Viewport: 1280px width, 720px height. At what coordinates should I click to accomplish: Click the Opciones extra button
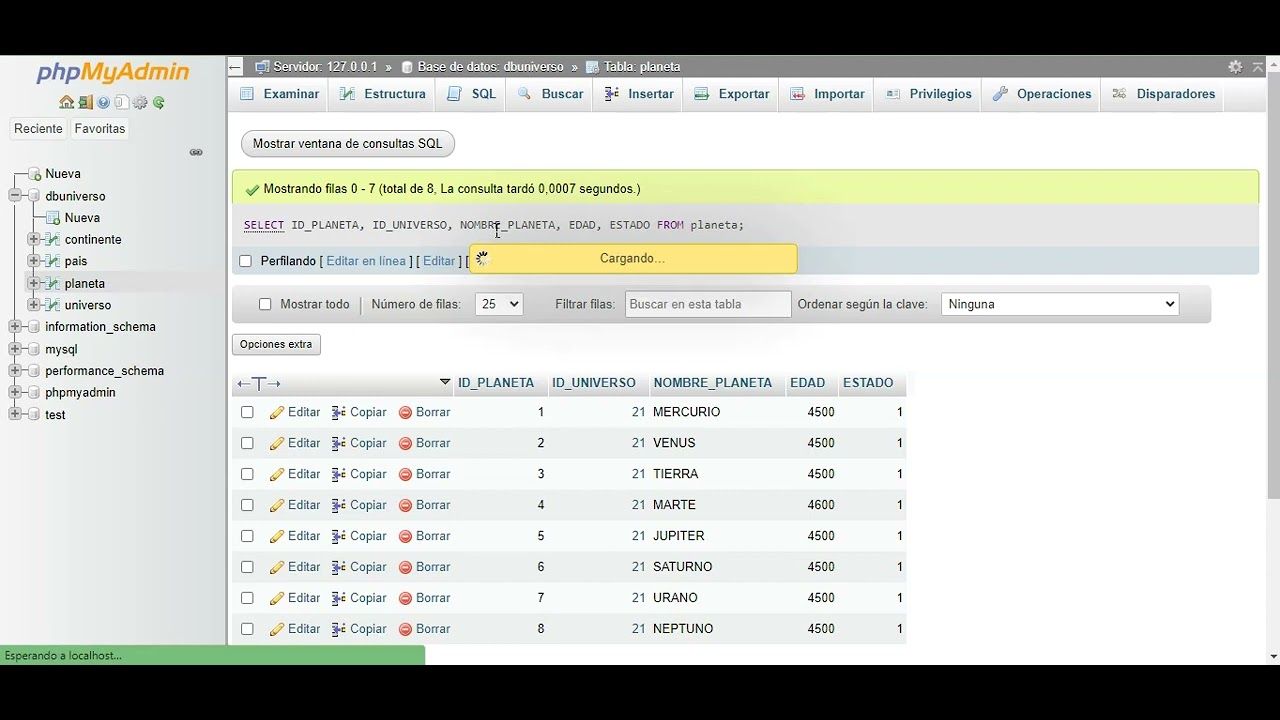click(x=276, y=344)
